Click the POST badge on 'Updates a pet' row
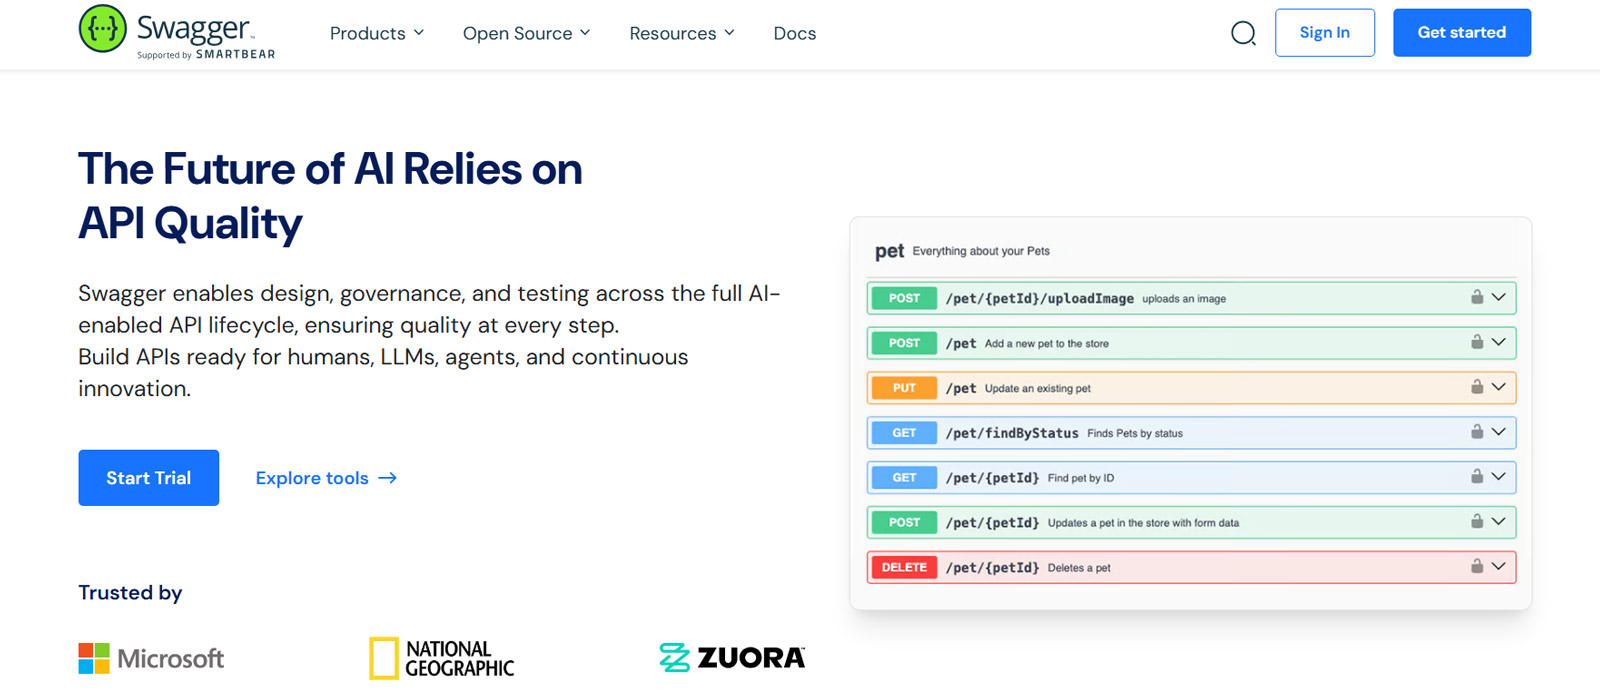 pyautogui.click(x=904, y=522)
